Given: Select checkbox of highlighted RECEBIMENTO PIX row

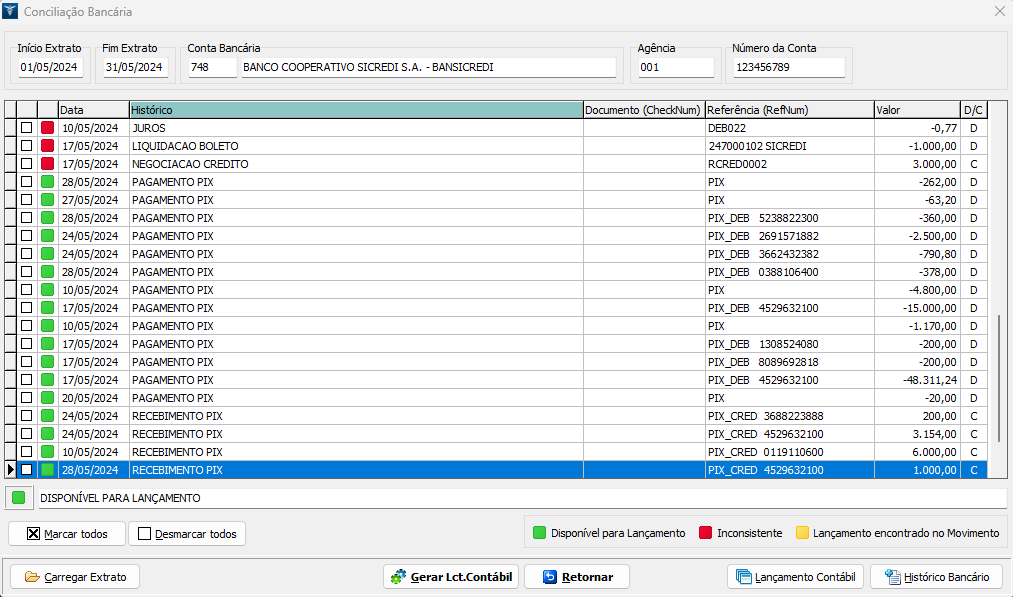Looking at the screenshot, I should pyautogui.click(x=27, y=470).
